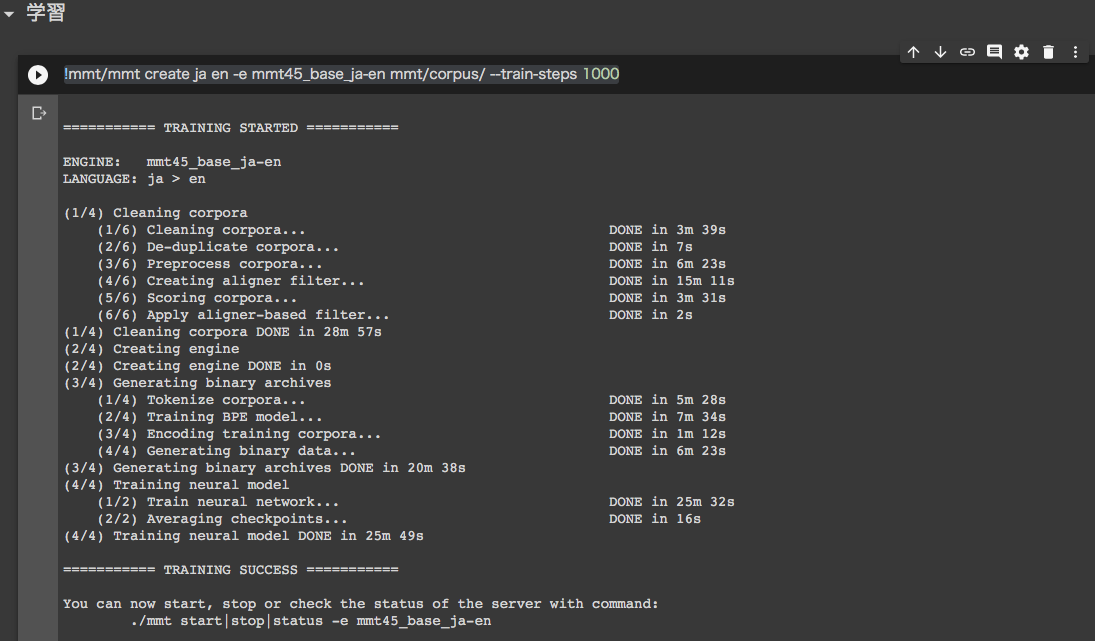
Task: Click the TRAINING SUCCESS output line
Action: [230, 570]
